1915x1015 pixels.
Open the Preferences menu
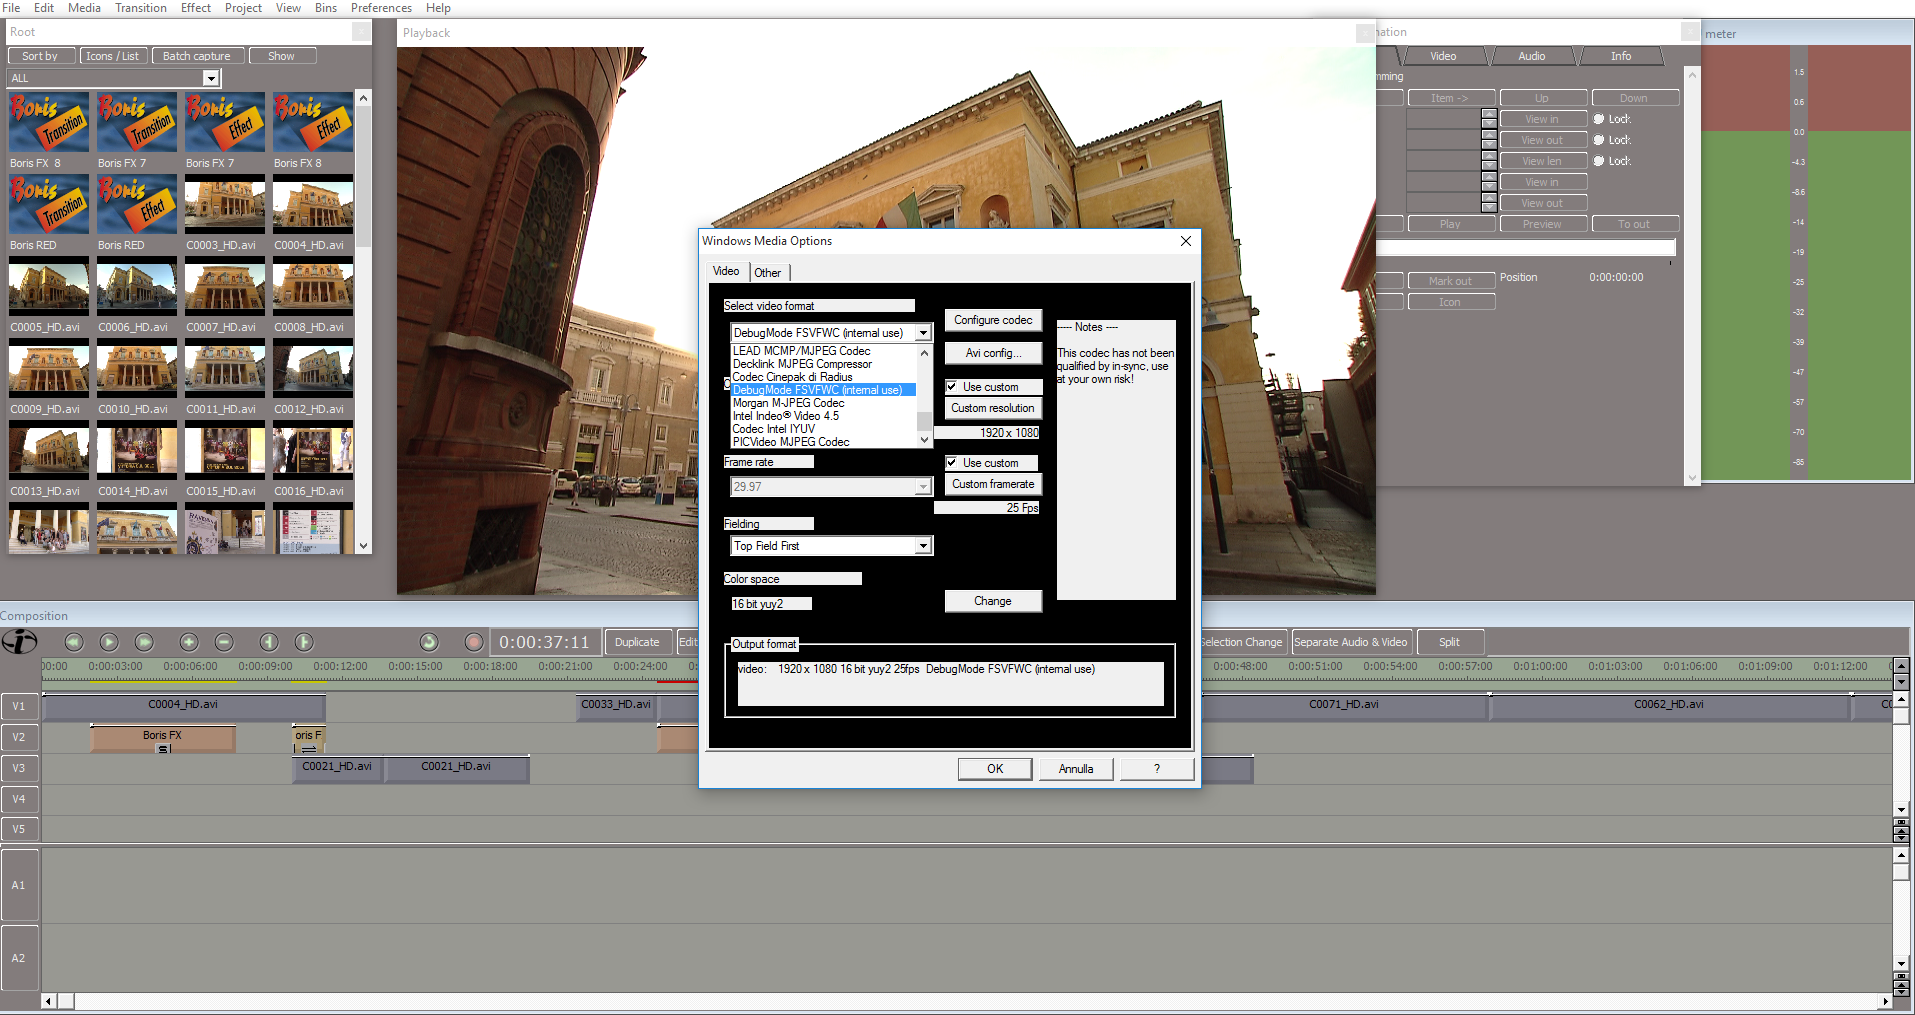tap(381, 8)
